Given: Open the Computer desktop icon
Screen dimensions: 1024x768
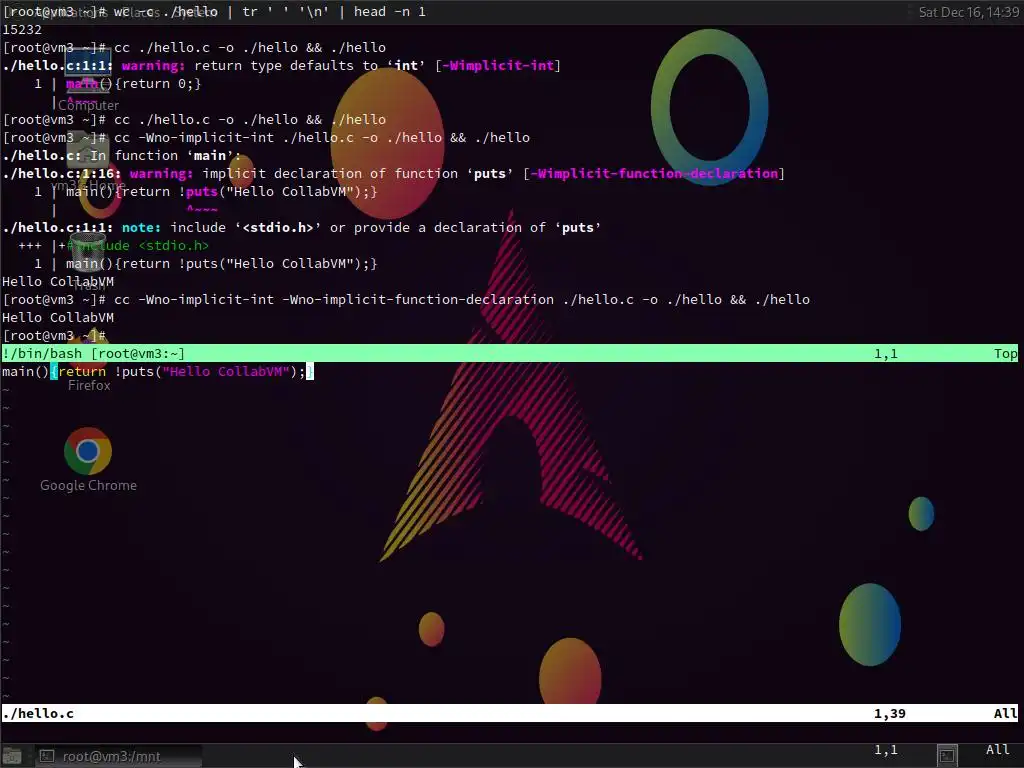Looking at the screenshot, I should 88,71.
